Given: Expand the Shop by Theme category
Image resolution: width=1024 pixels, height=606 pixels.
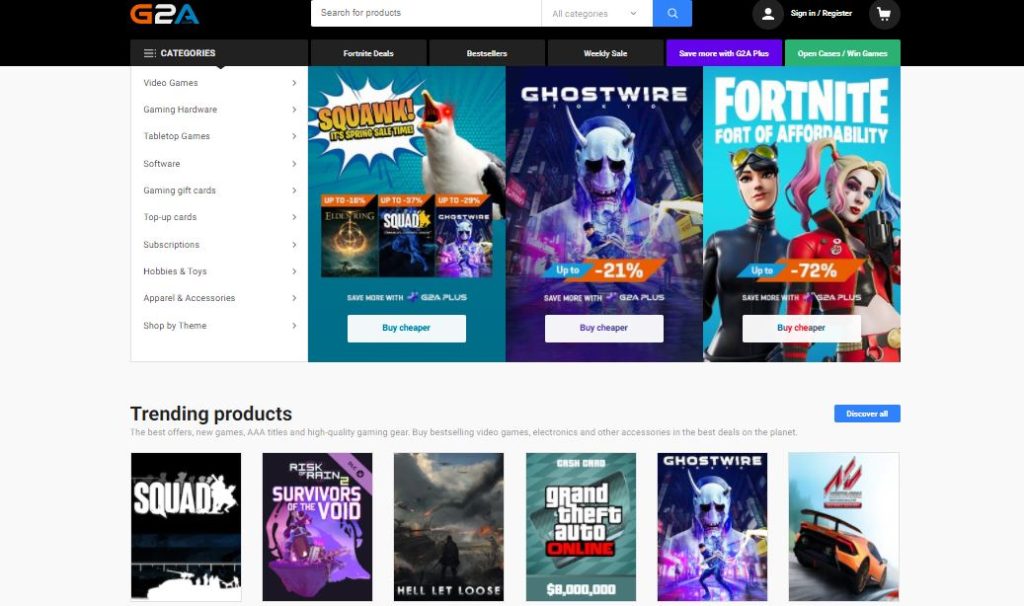Looking at the screenshot, I should click(219, 326).
